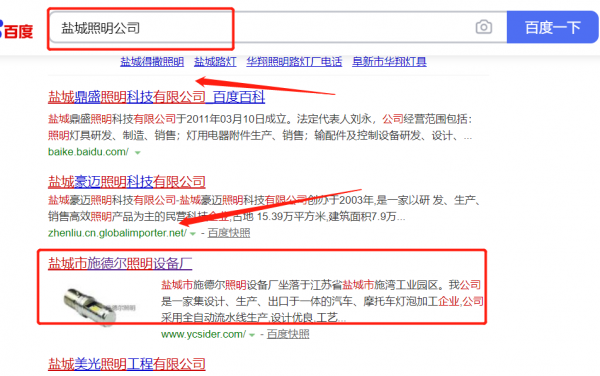Click the 百度一下 search button
The width and height of the screenshot is (600, 376).
coord(553,27)
